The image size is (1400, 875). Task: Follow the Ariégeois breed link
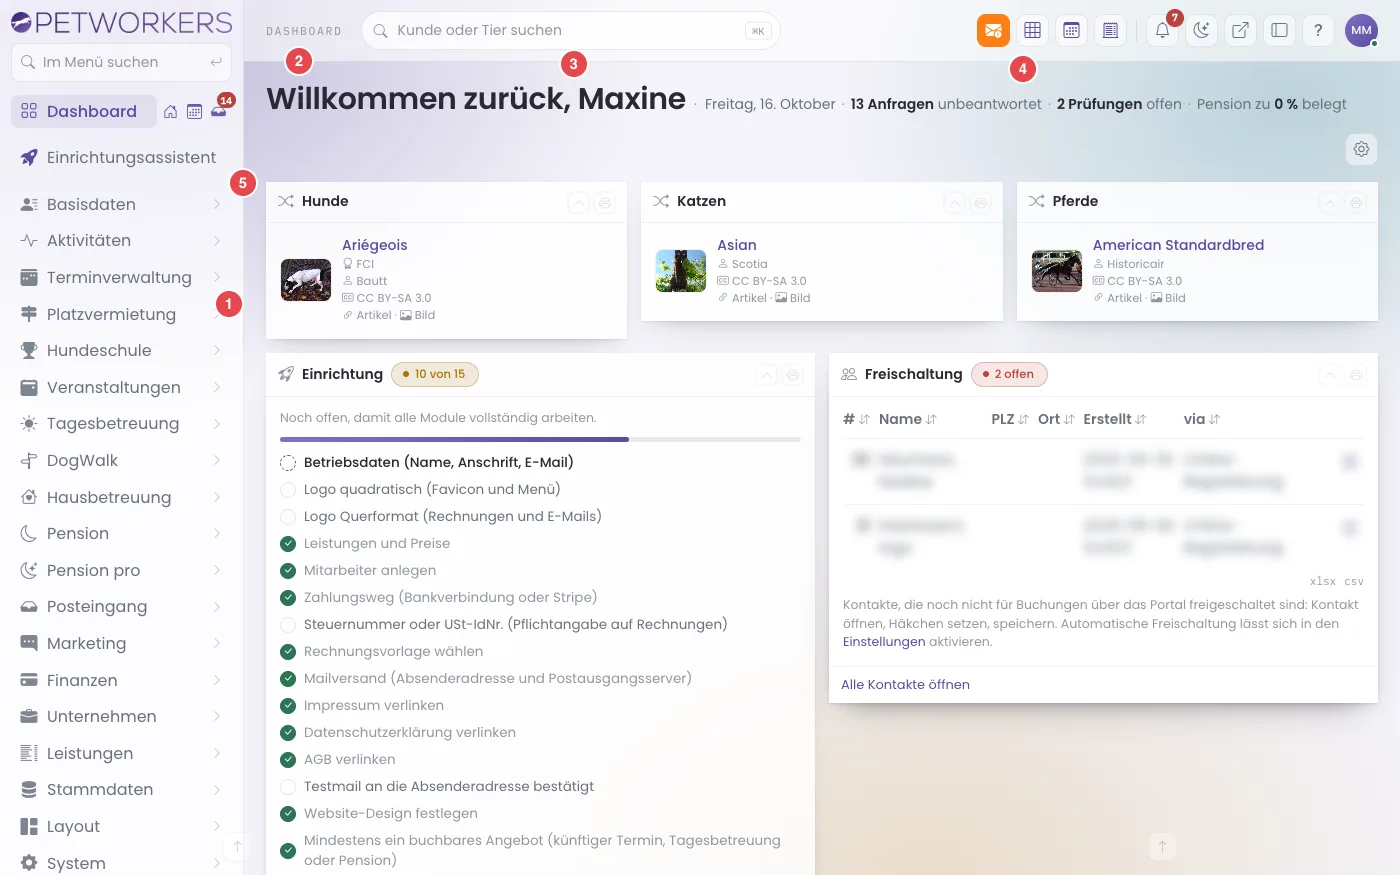tap(374, 245)
